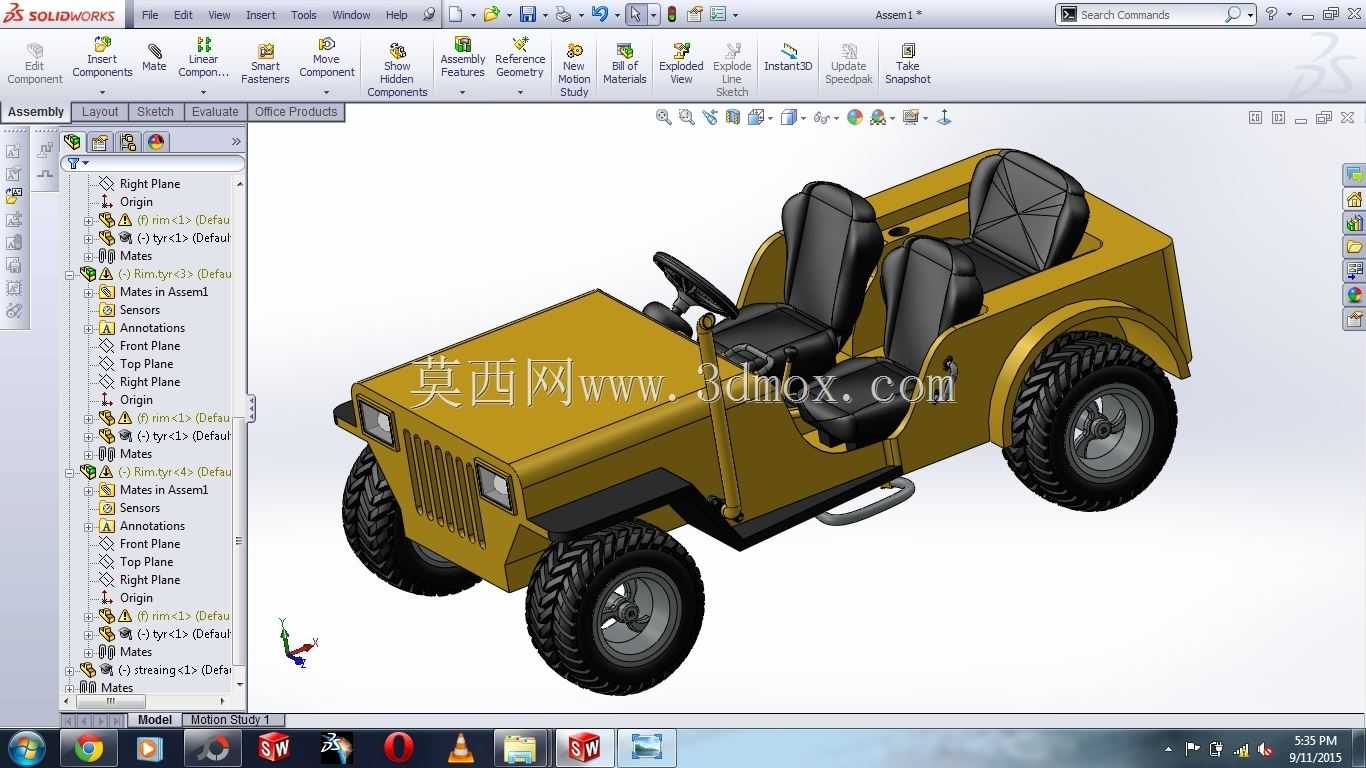1366x768 pixels.
Task: Expand streaing<1> component node
Action: point(70,670)
